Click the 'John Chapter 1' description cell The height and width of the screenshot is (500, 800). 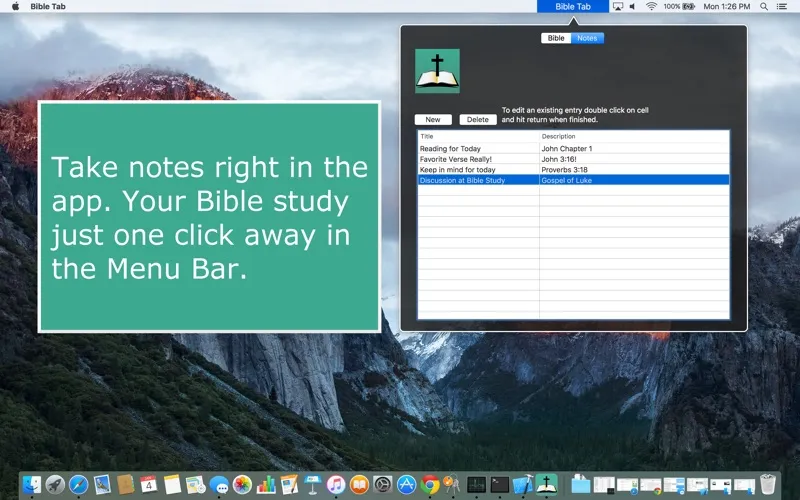[635, 148]
